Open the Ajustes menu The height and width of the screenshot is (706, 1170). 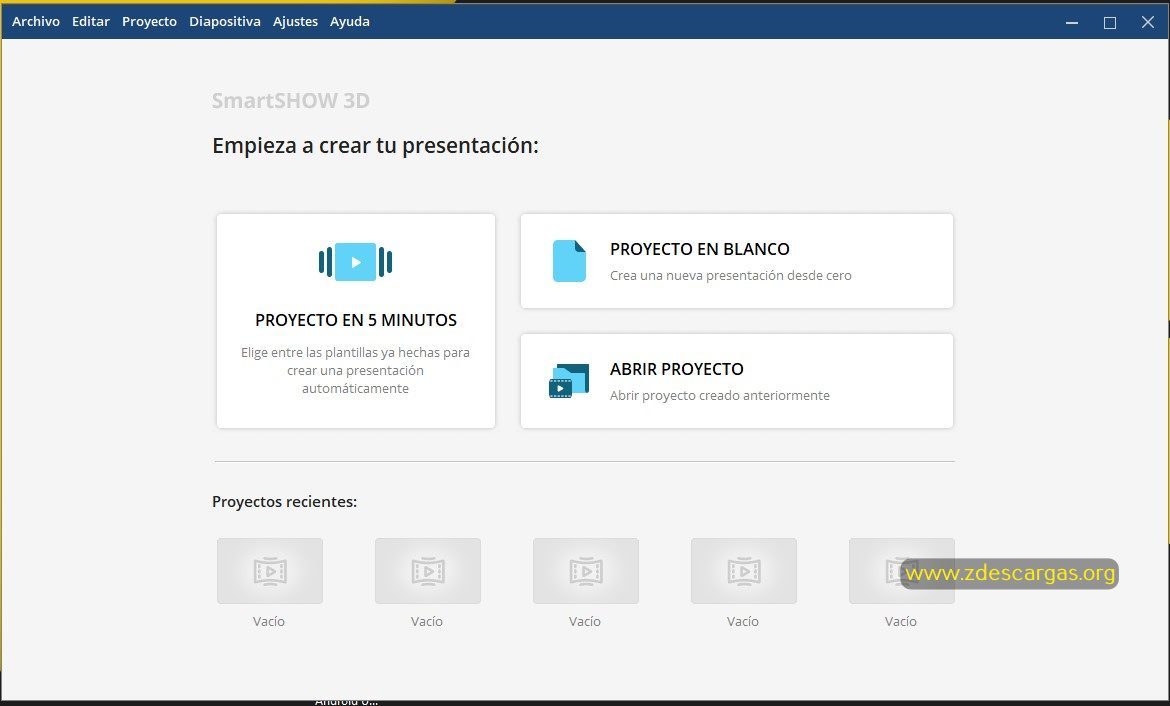coord(295,22)
